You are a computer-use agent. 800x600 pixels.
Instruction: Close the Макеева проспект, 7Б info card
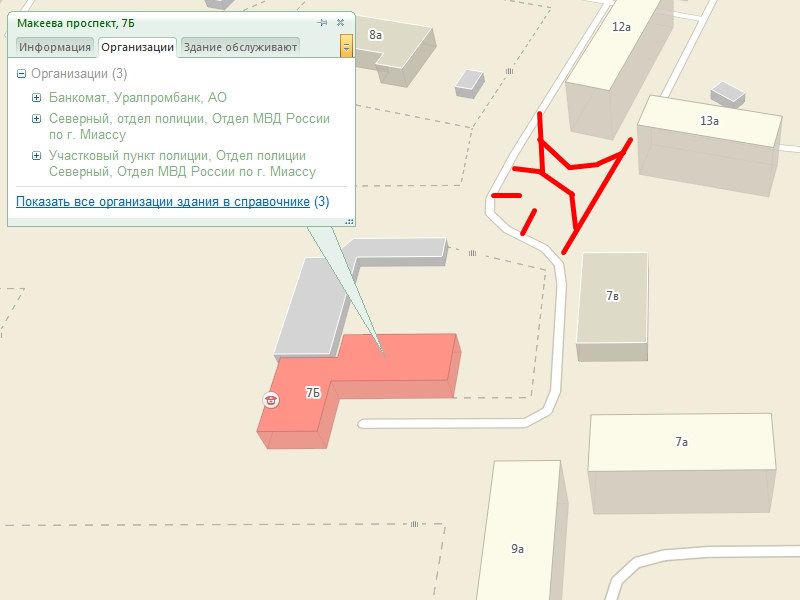point(340,22)
